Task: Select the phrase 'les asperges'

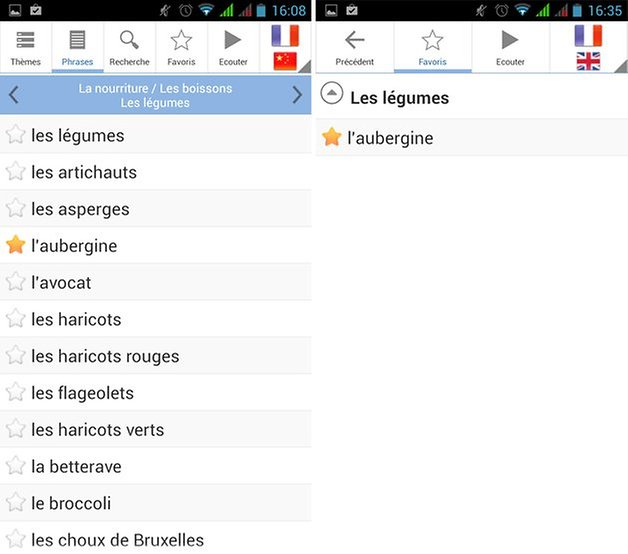Action: coord(81,210)
